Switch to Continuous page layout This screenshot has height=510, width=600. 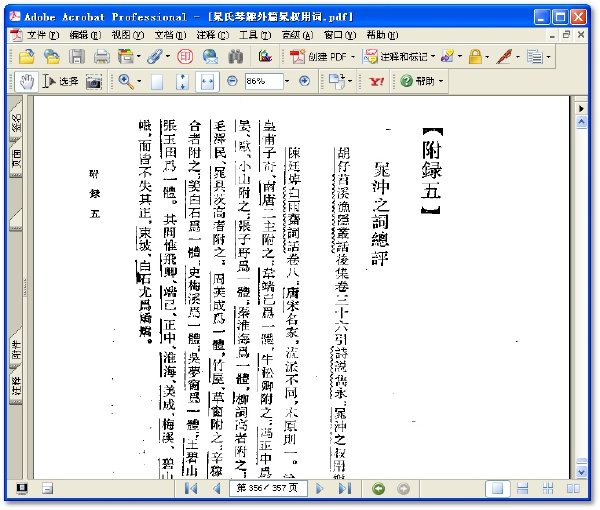(522, 489)
